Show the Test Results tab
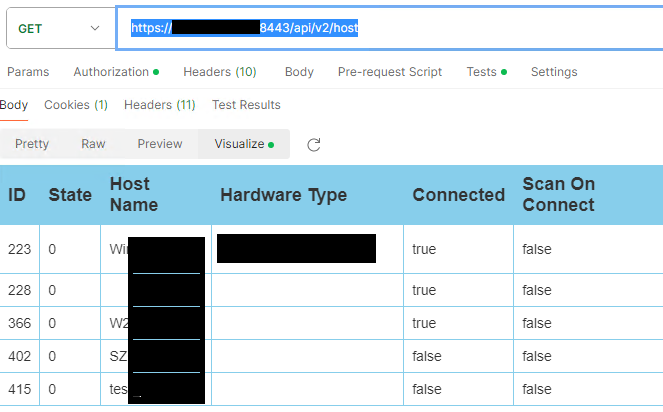The height and width of the screenshot is (412, 663). pyautogui.click(x=246, y=105)
